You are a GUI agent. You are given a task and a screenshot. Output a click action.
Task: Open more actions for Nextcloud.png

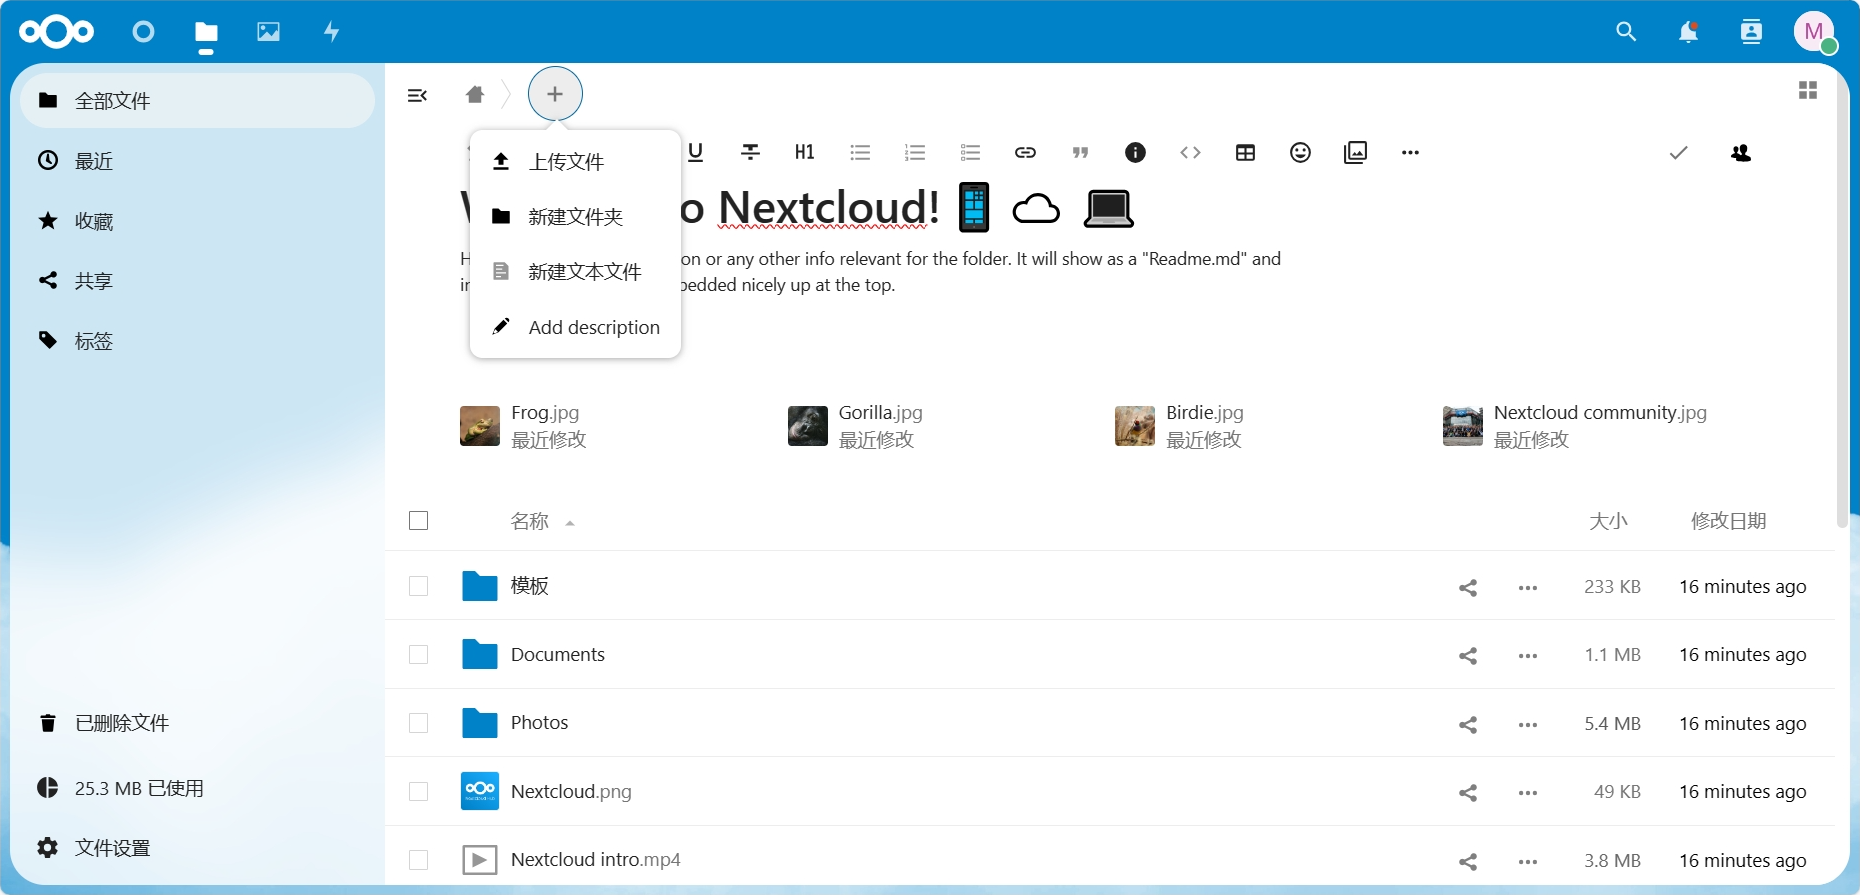pos(1527,793)
